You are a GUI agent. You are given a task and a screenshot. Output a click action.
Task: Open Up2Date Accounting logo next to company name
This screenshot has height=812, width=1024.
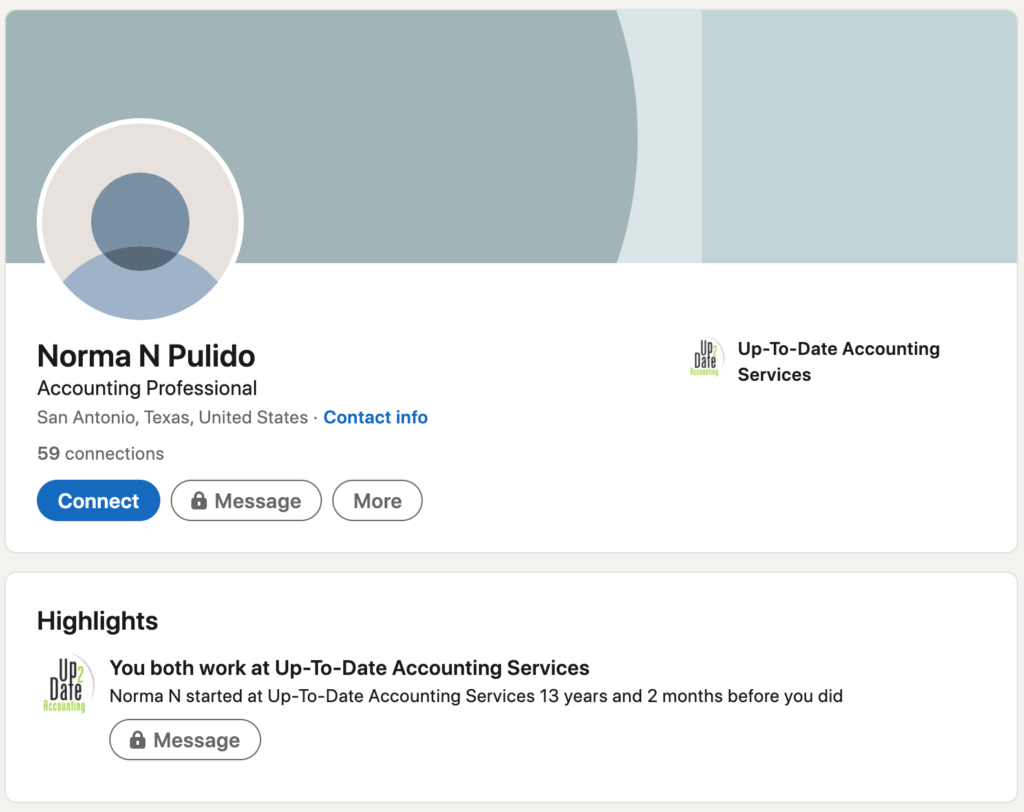click(706, 358)
